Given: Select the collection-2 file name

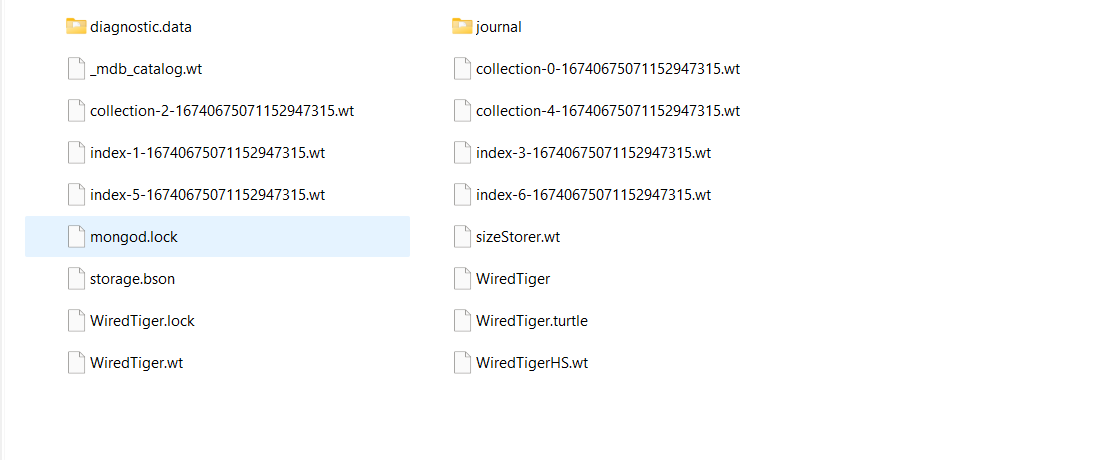Looking at the screenshot, I should [x=221, y=111].
